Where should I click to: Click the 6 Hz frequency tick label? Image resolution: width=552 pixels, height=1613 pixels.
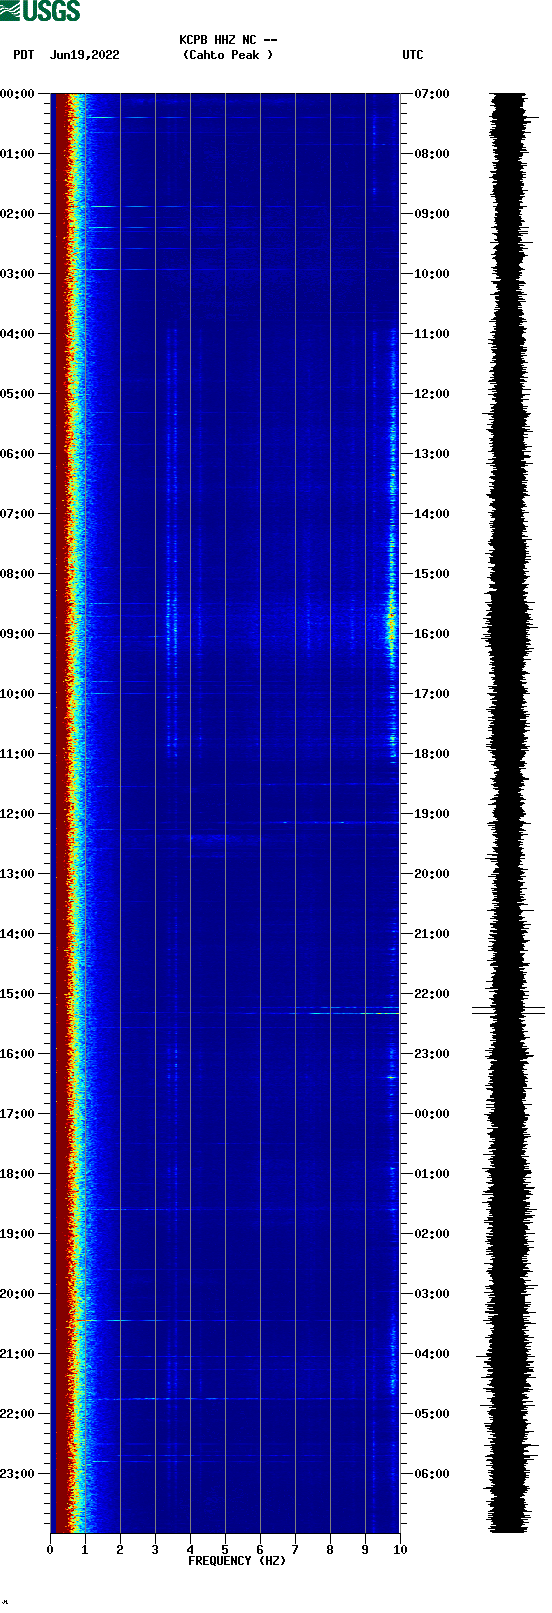click(x=260, y=1550)
